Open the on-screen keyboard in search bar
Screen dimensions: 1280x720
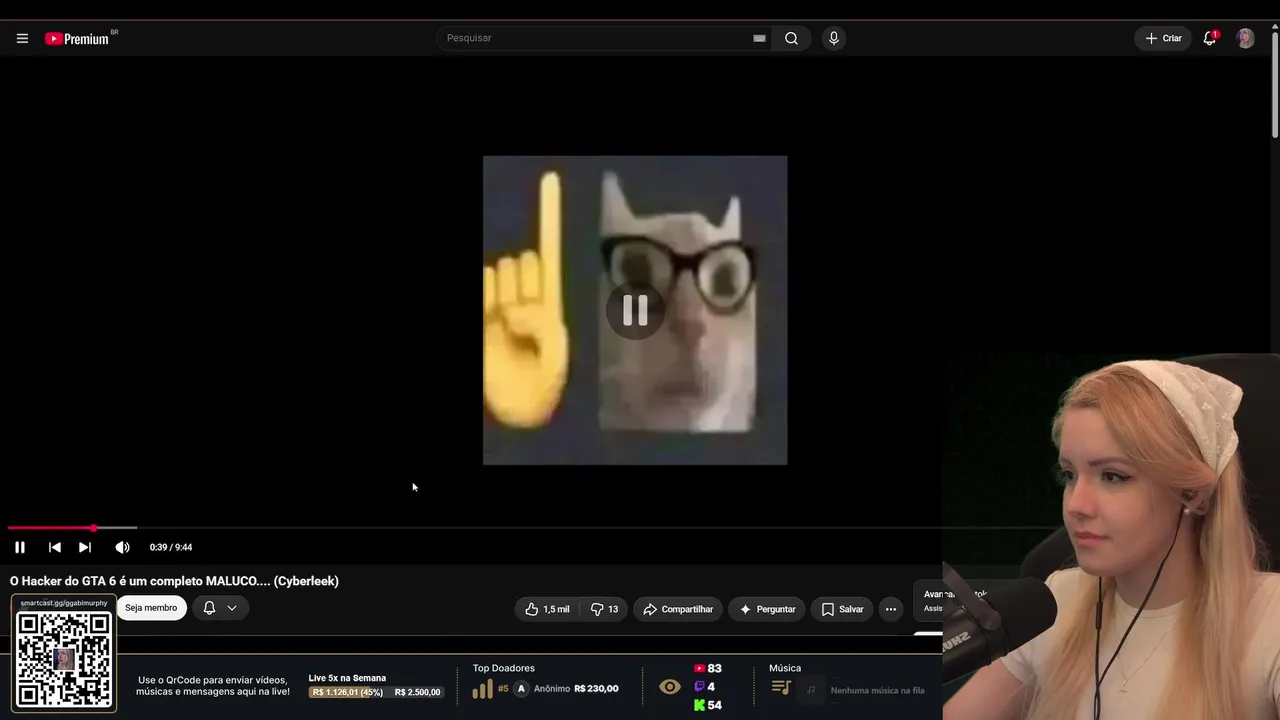[x=759, y=38]
